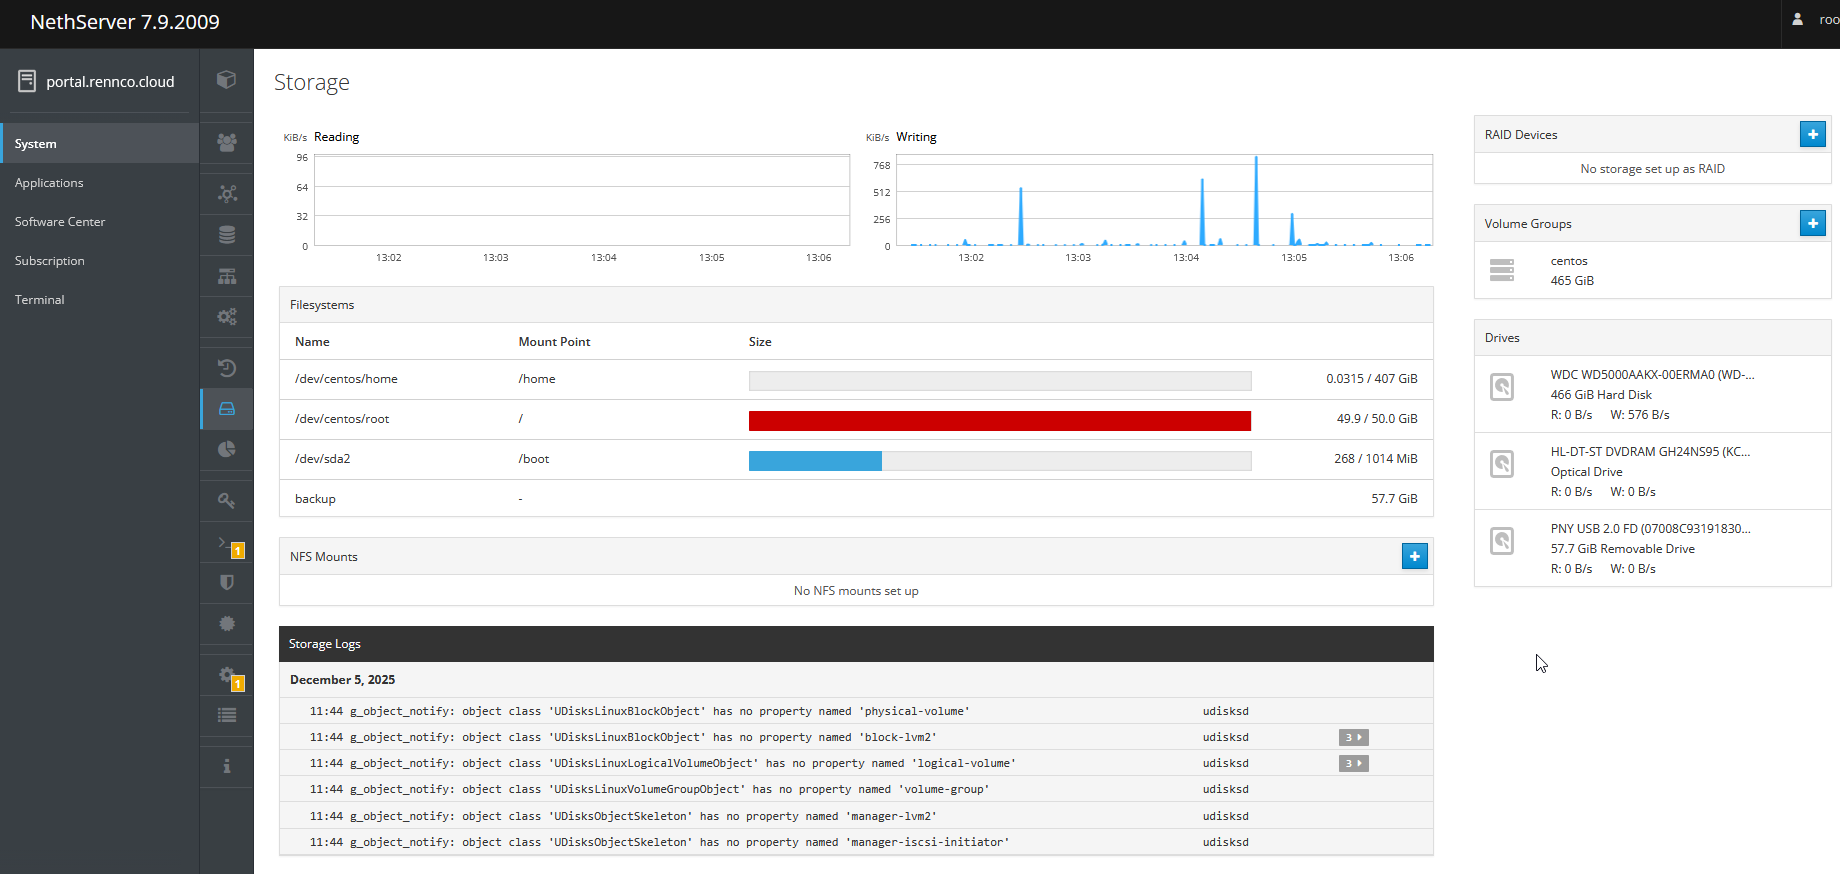Expand the 'logical-volume' log entry count badge
The height and width of the screenshot is (874, 1840).
click(1353, 763)
